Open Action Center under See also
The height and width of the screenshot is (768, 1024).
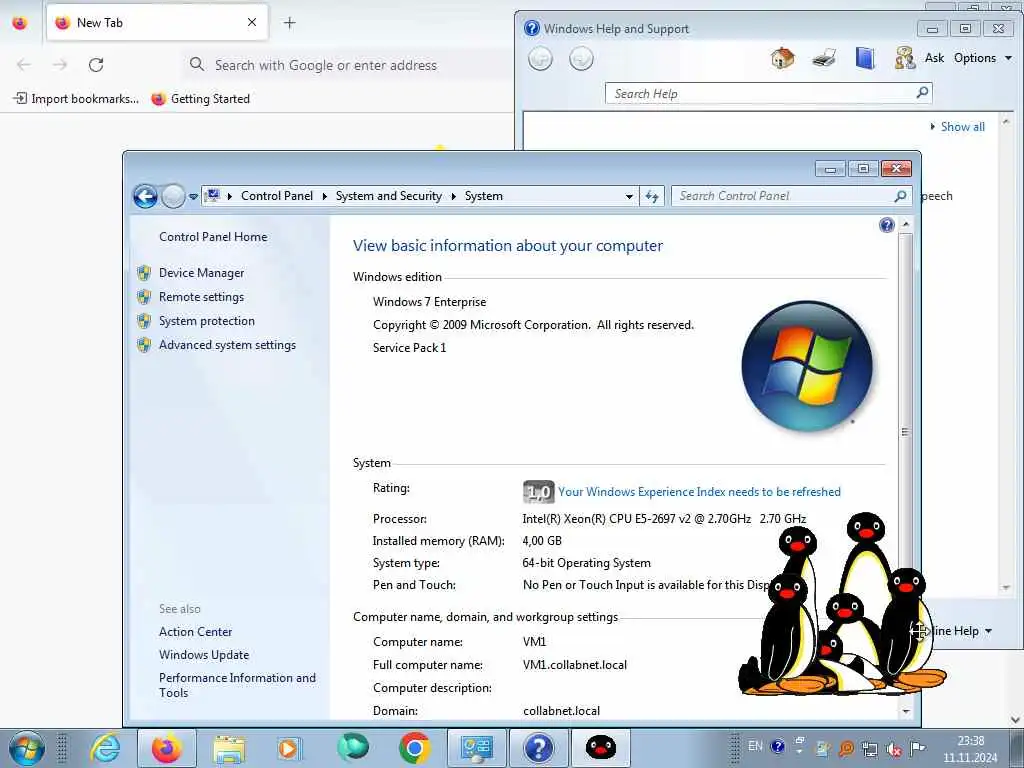(x=195, y=632)
